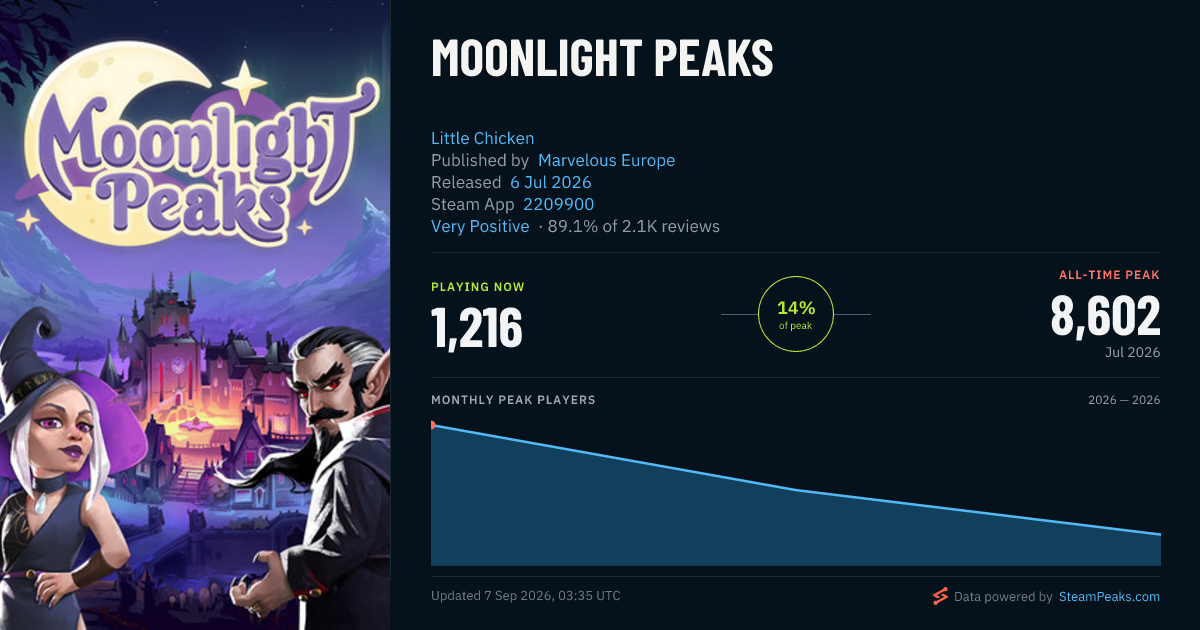Click the Updated 7 Sep 2026 timestamp
The width and height of the screenshot is (1200, 630).
tap(526, 596)
